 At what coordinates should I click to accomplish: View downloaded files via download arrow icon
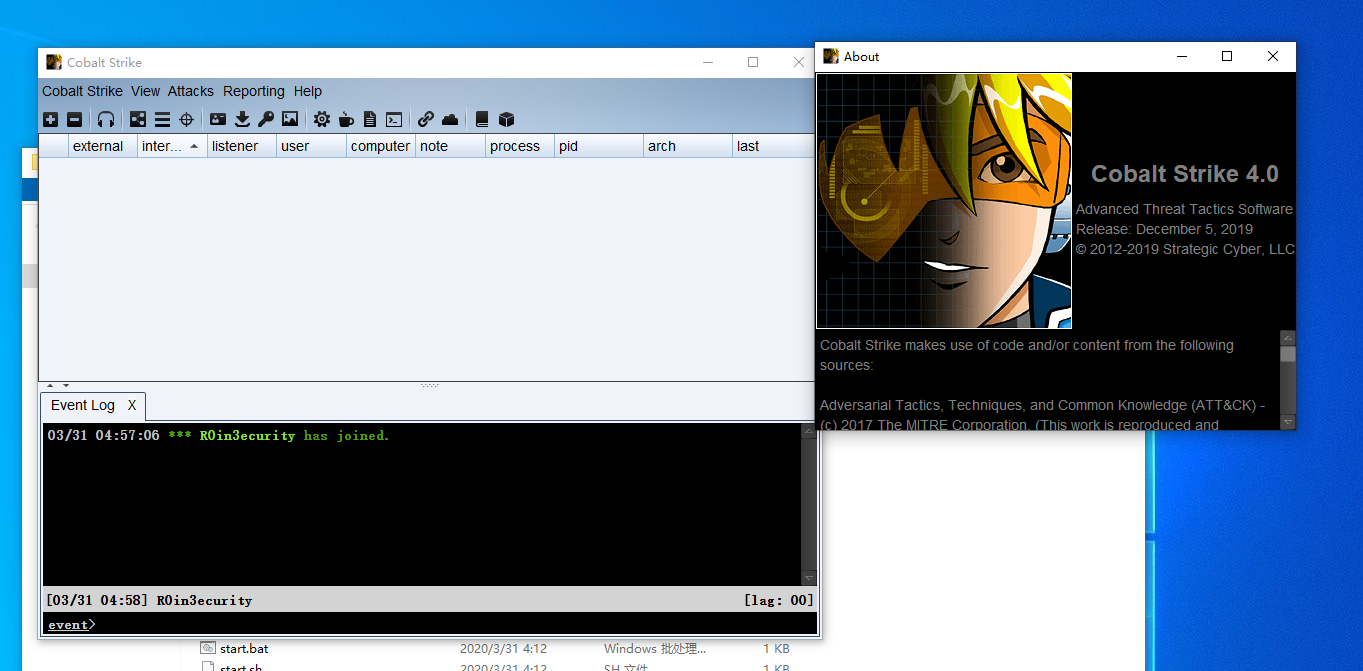click(x=242, y=120)
